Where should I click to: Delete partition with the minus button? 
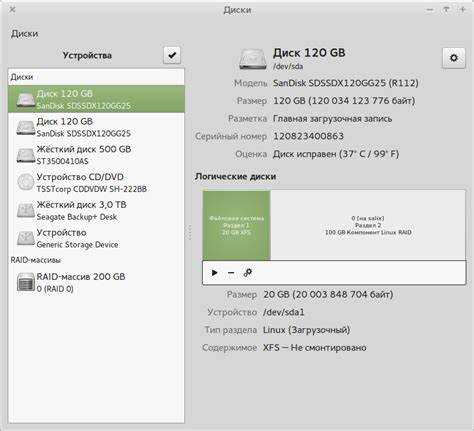231,273
